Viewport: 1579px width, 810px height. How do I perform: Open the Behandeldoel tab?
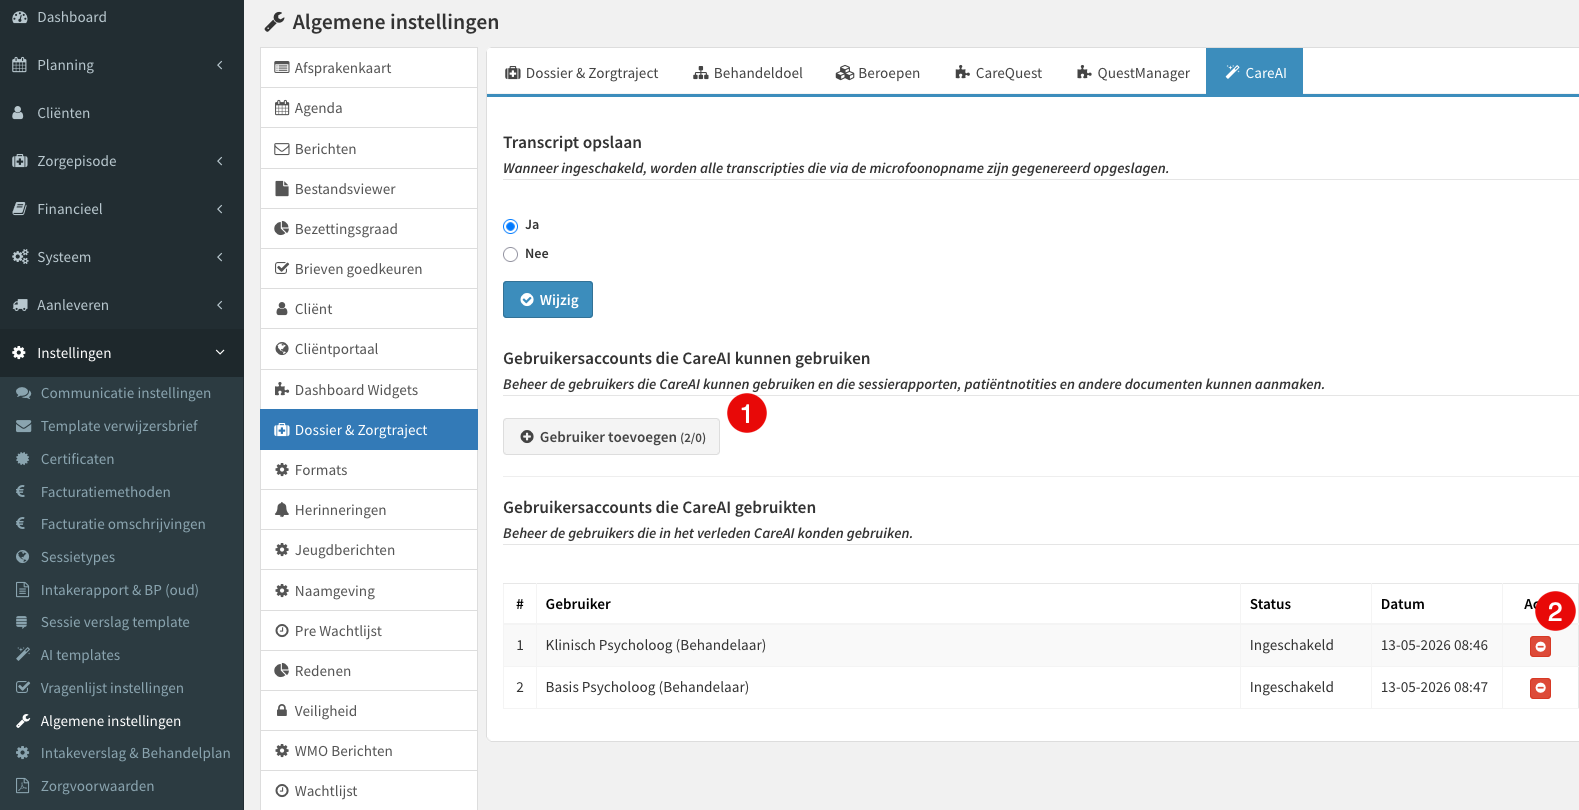click(x=747, y=73)
